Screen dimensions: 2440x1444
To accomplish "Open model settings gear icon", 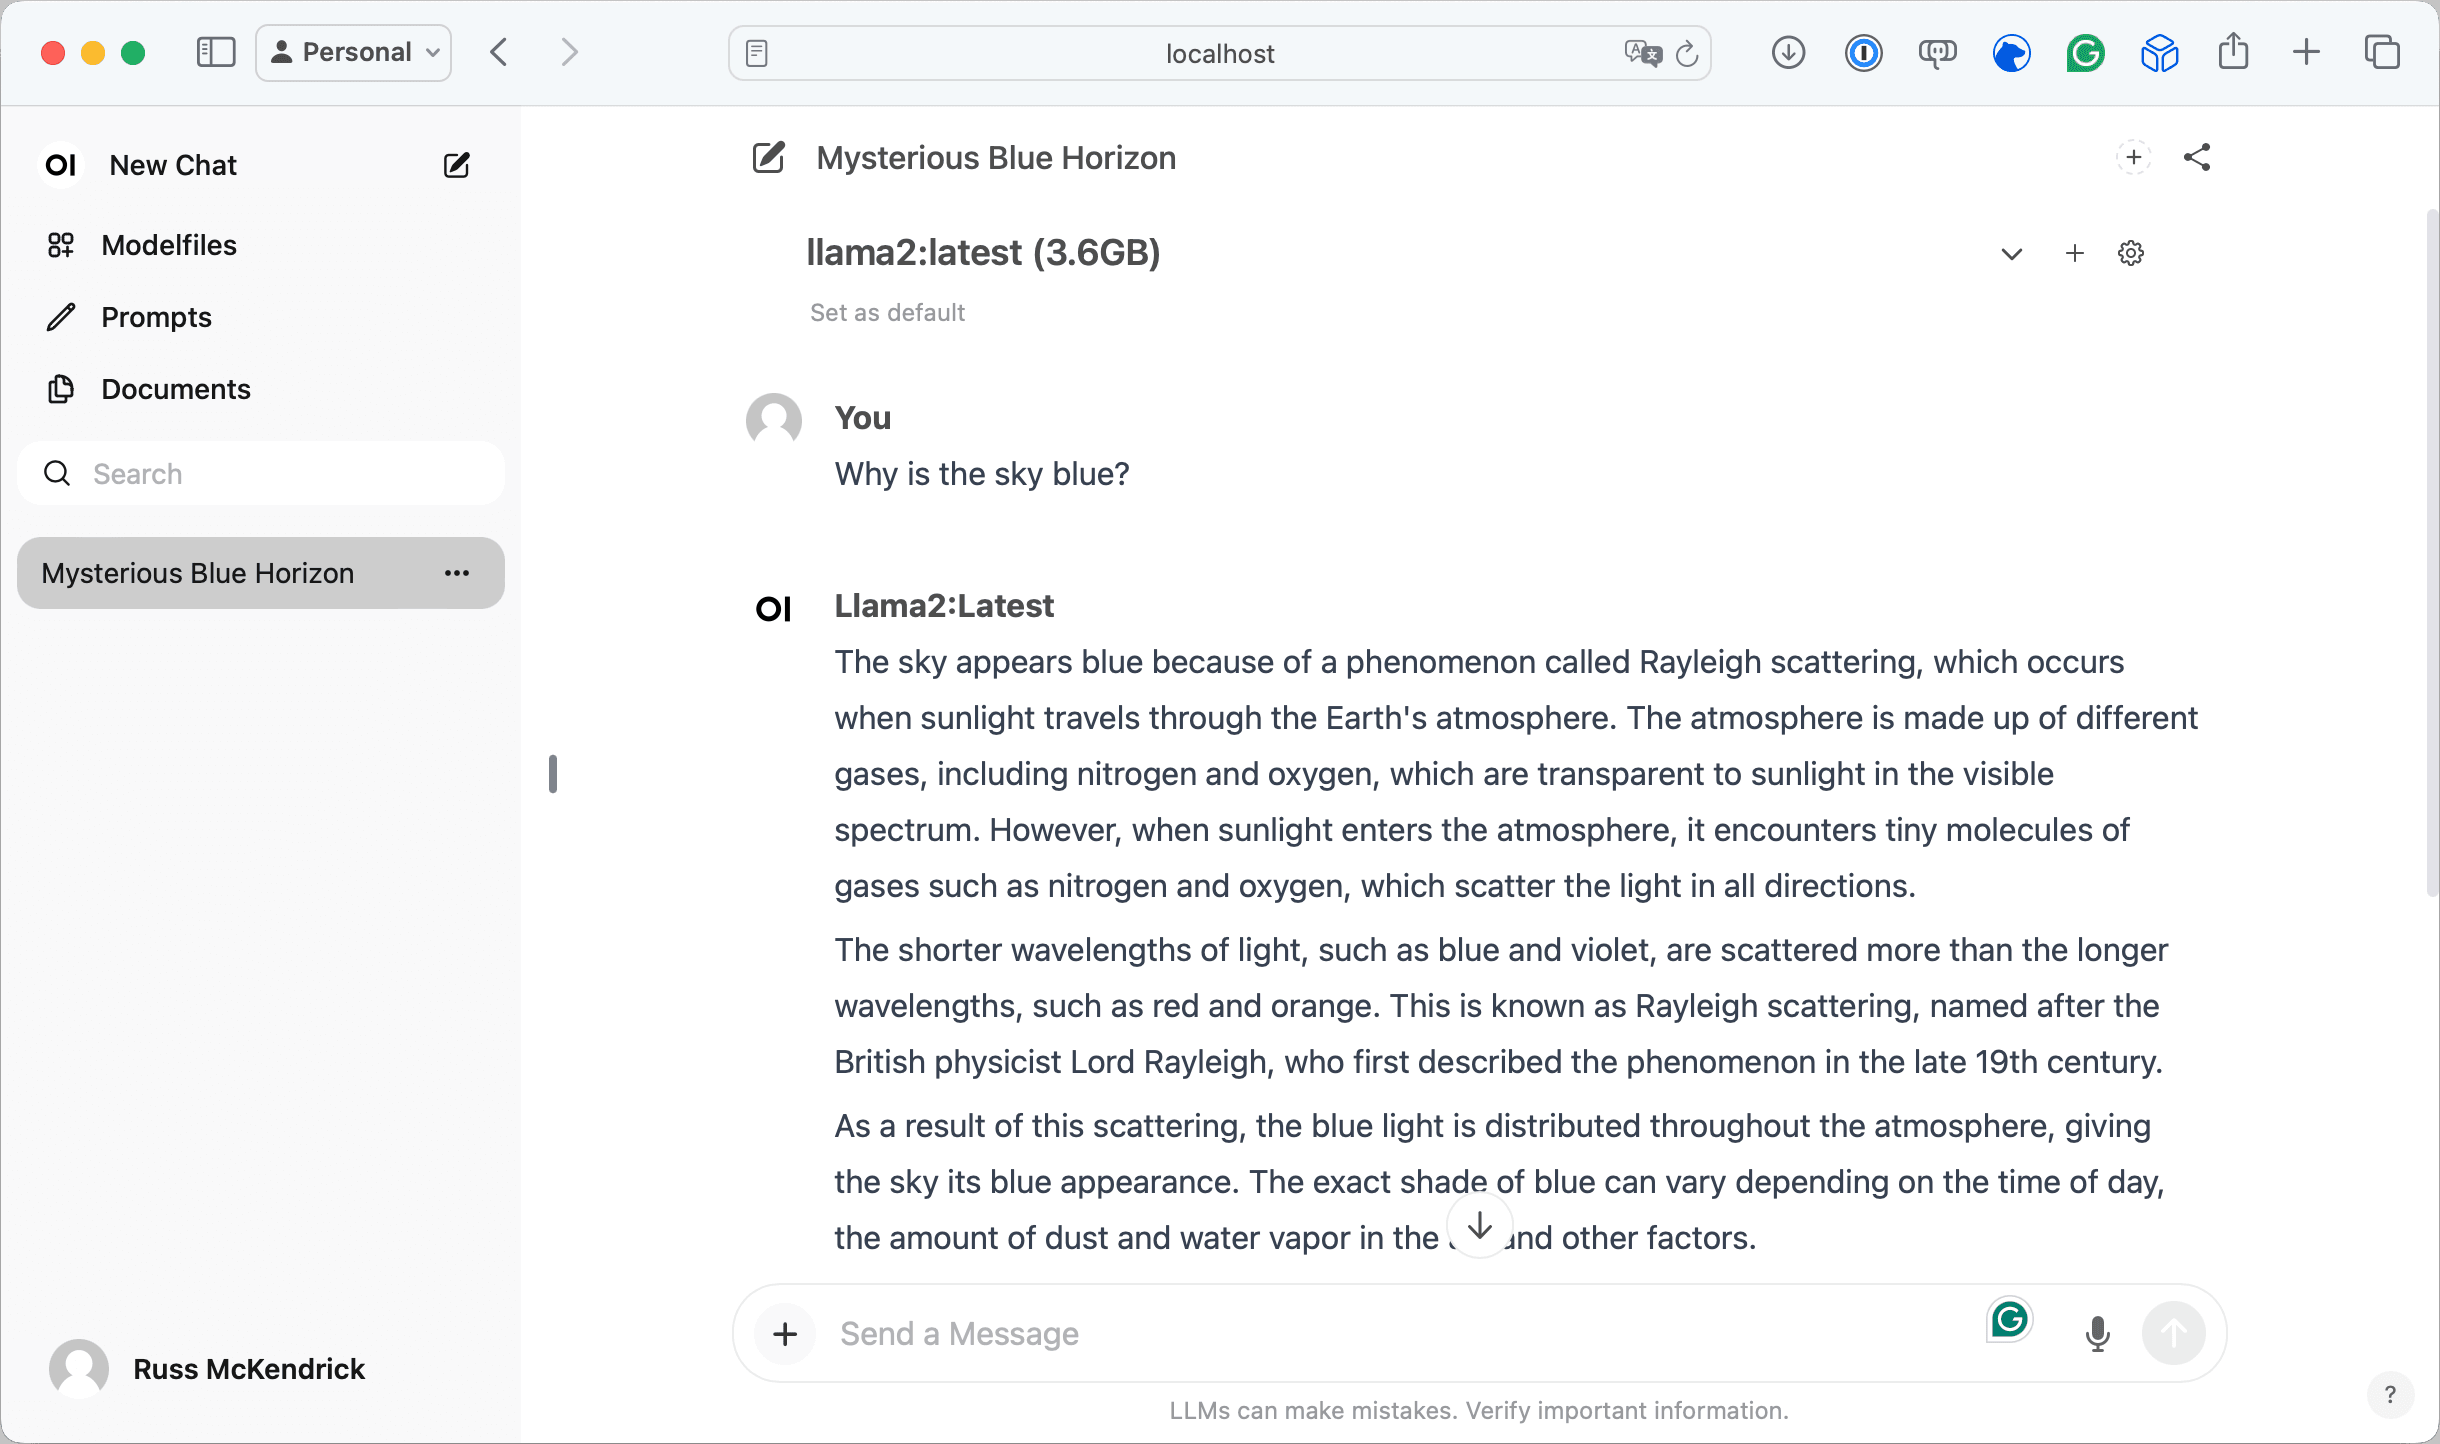I will point(2130,254).
